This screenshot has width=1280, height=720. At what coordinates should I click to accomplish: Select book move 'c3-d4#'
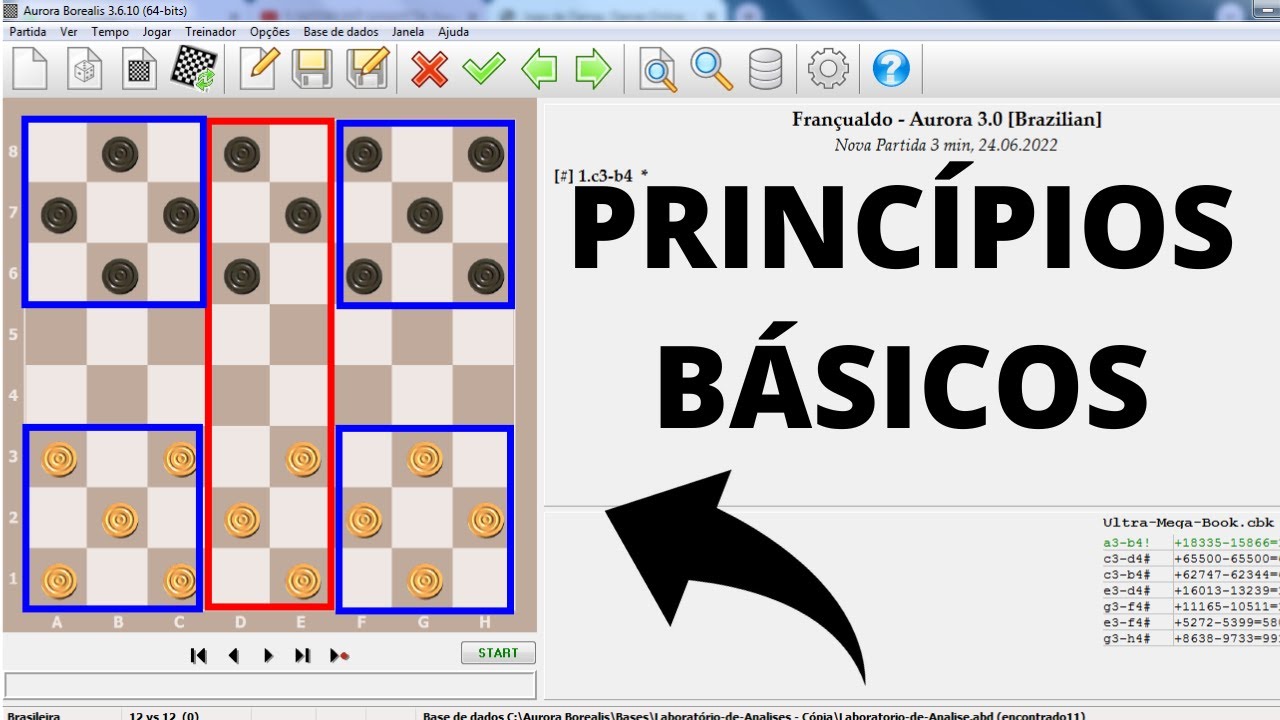click(1127, 559)
